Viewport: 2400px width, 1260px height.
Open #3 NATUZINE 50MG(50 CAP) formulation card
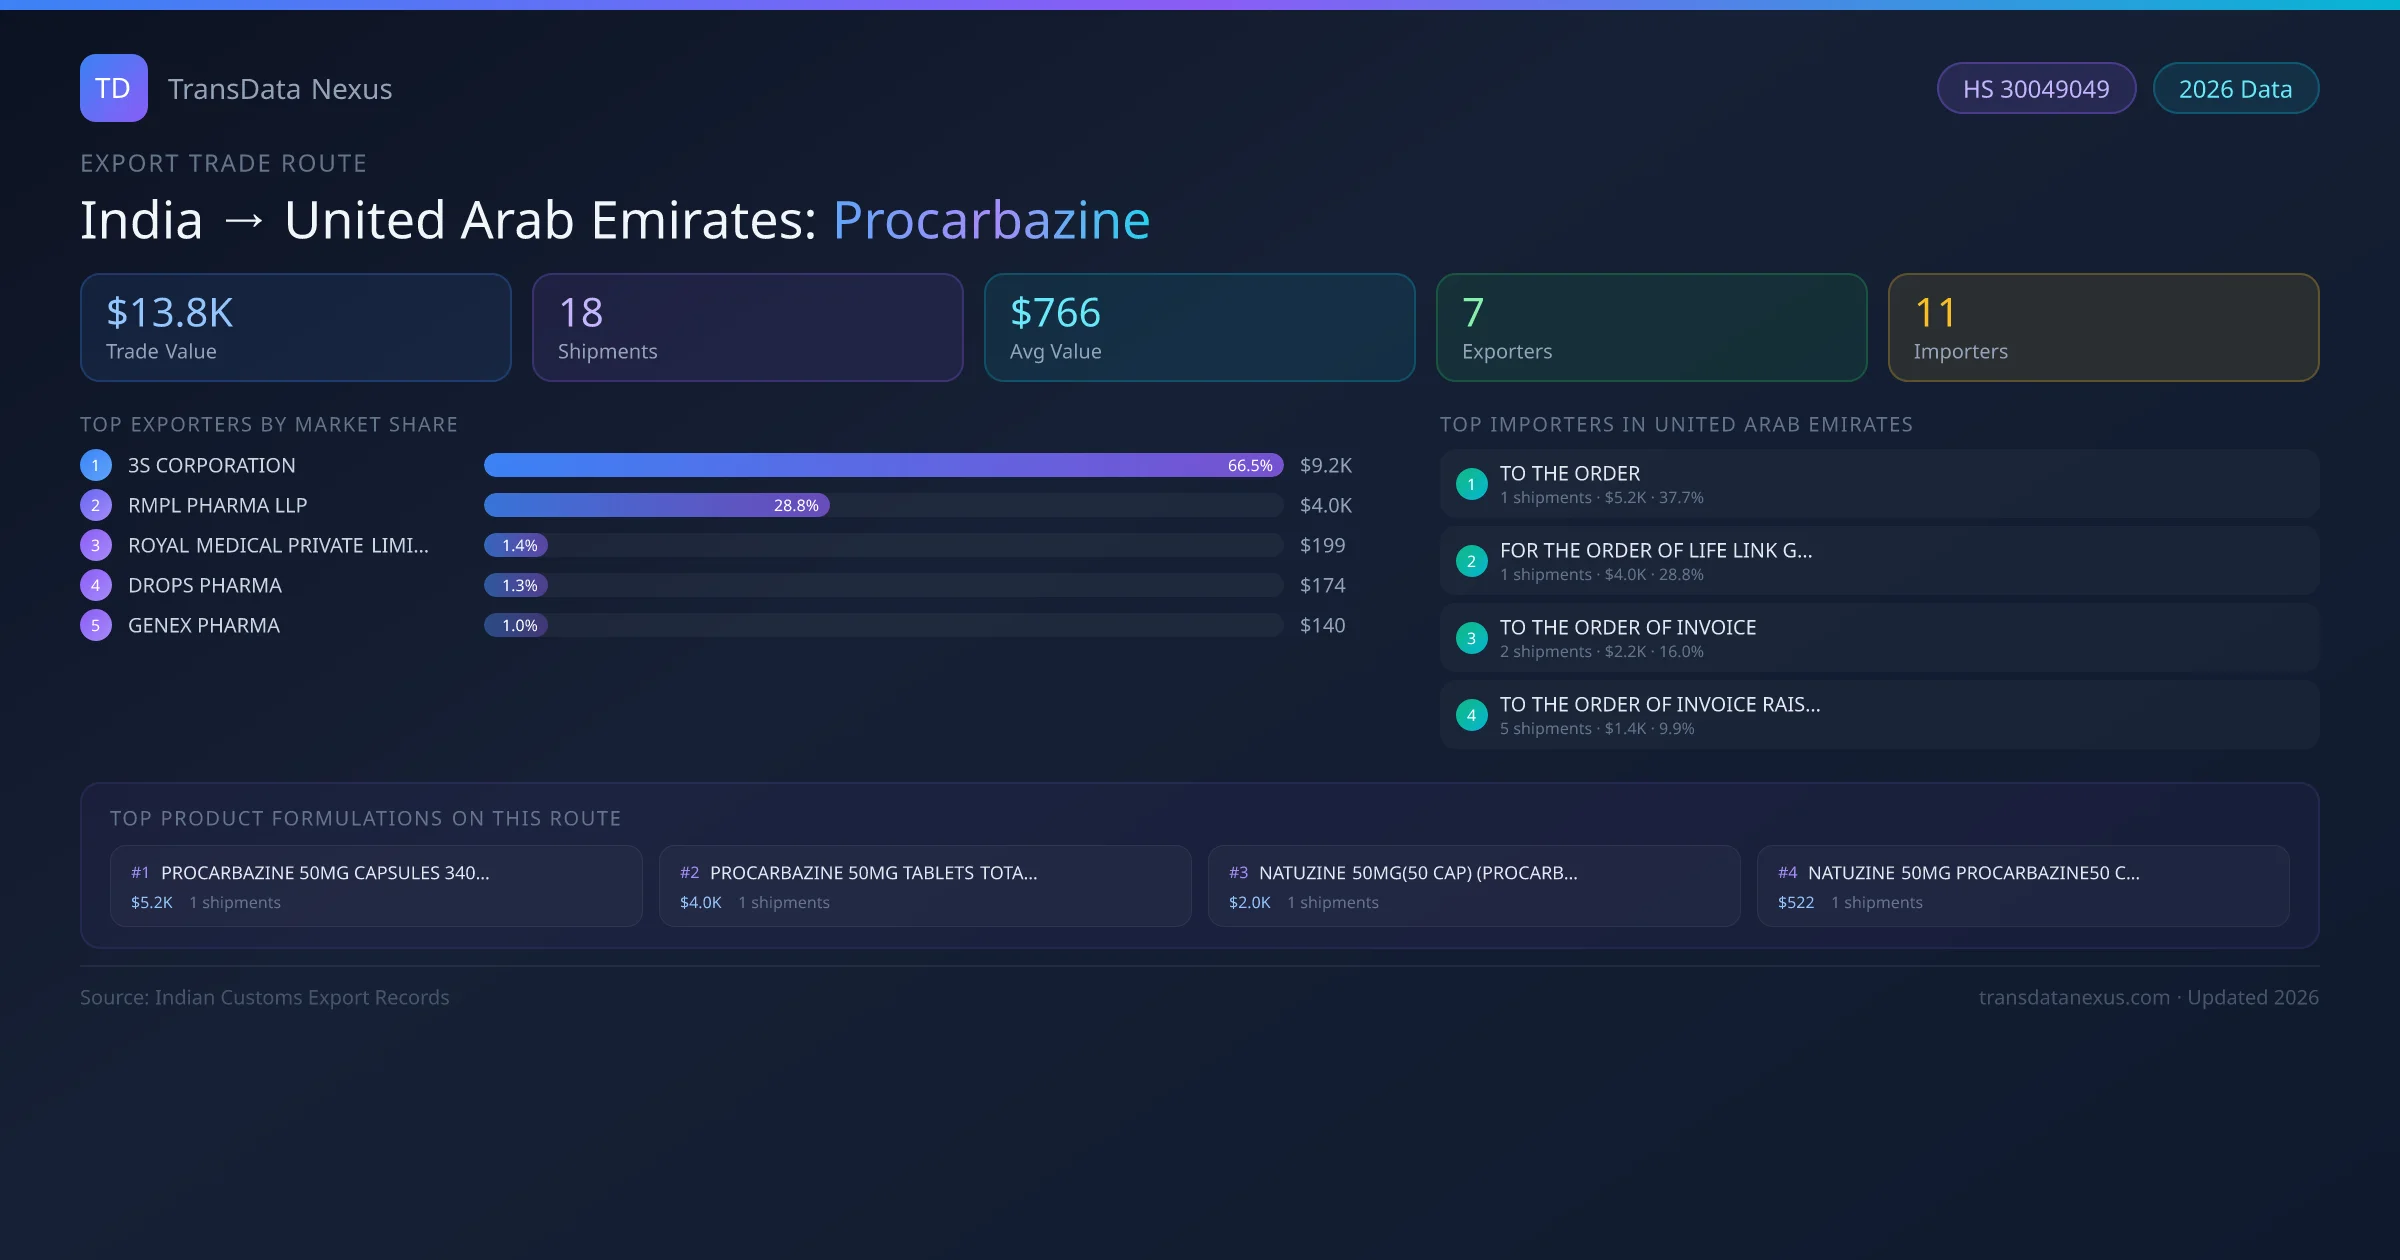tap(1473, 886)
